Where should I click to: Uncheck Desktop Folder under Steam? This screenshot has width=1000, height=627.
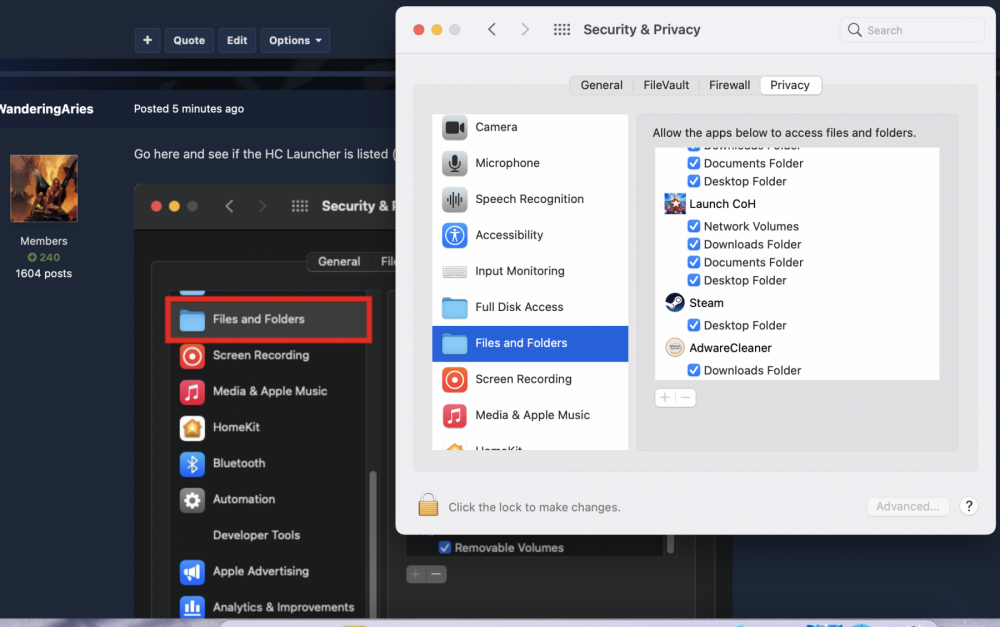pyautogui.click(x=694, y=325)
